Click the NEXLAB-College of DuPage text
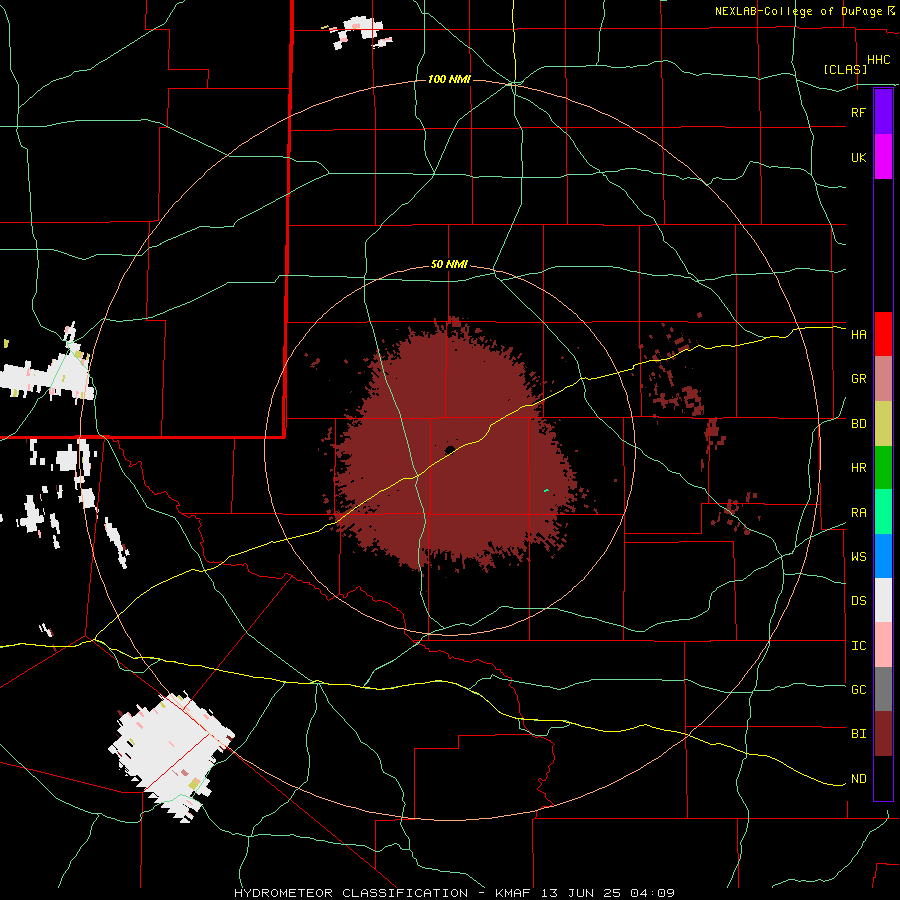Image resolution: width=900 pixels, height=900 pixels. coord(798,11)
